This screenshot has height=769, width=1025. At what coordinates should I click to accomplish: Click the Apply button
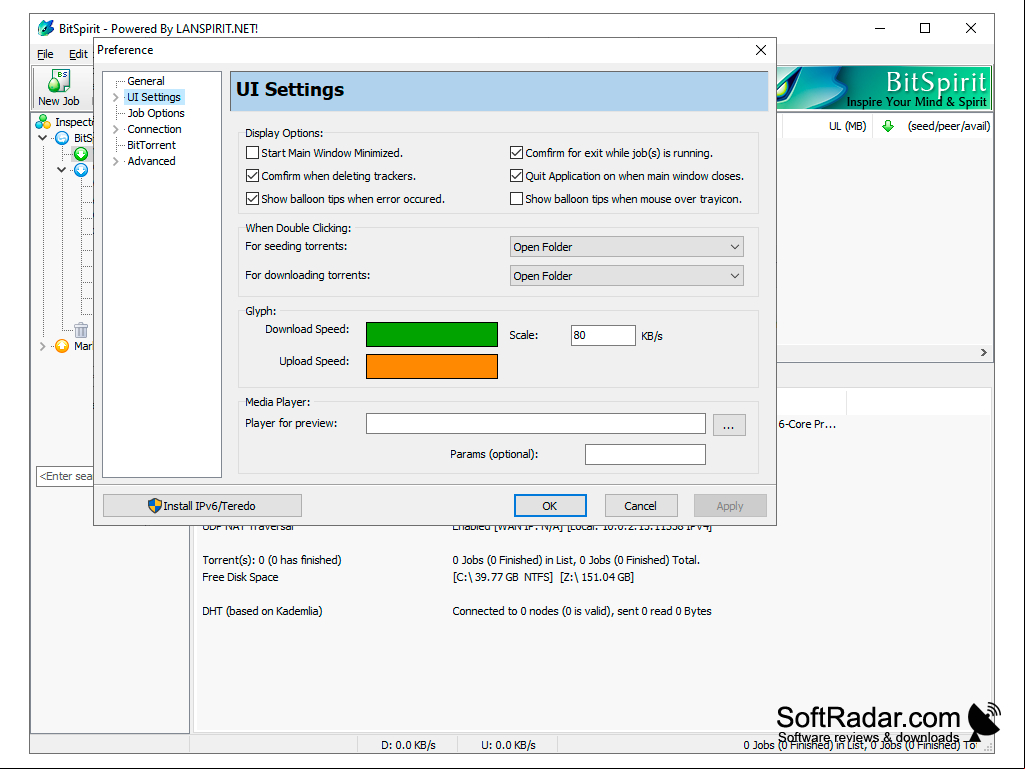[x=730, y=505]
